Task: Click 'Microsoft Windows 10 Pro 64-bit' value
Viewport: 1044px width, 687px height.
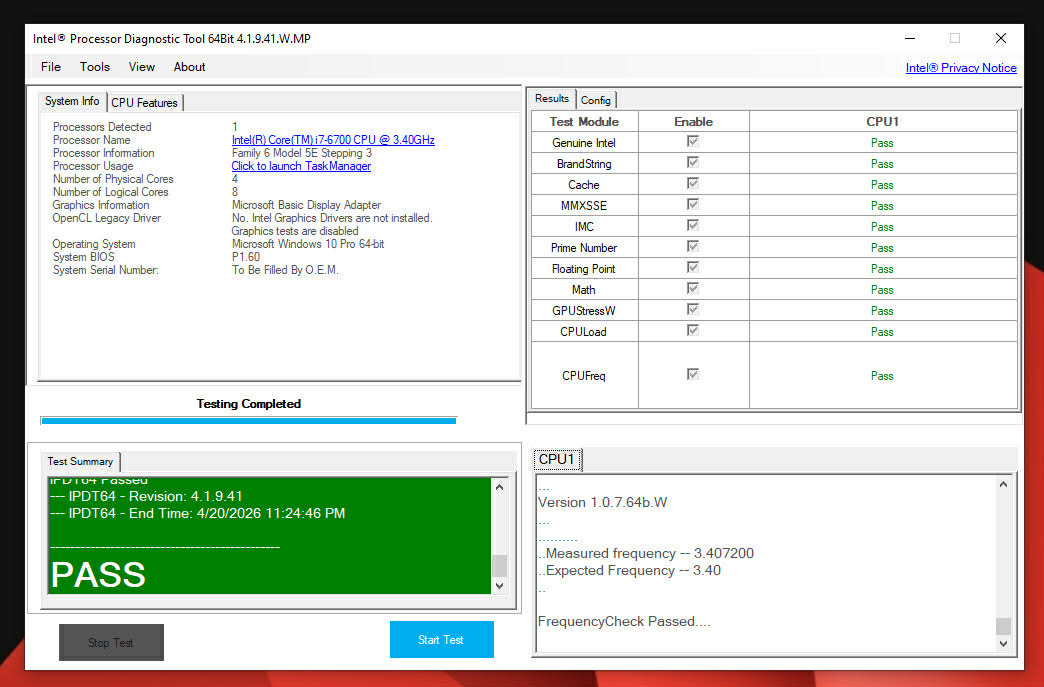Action: click(308, 244)
